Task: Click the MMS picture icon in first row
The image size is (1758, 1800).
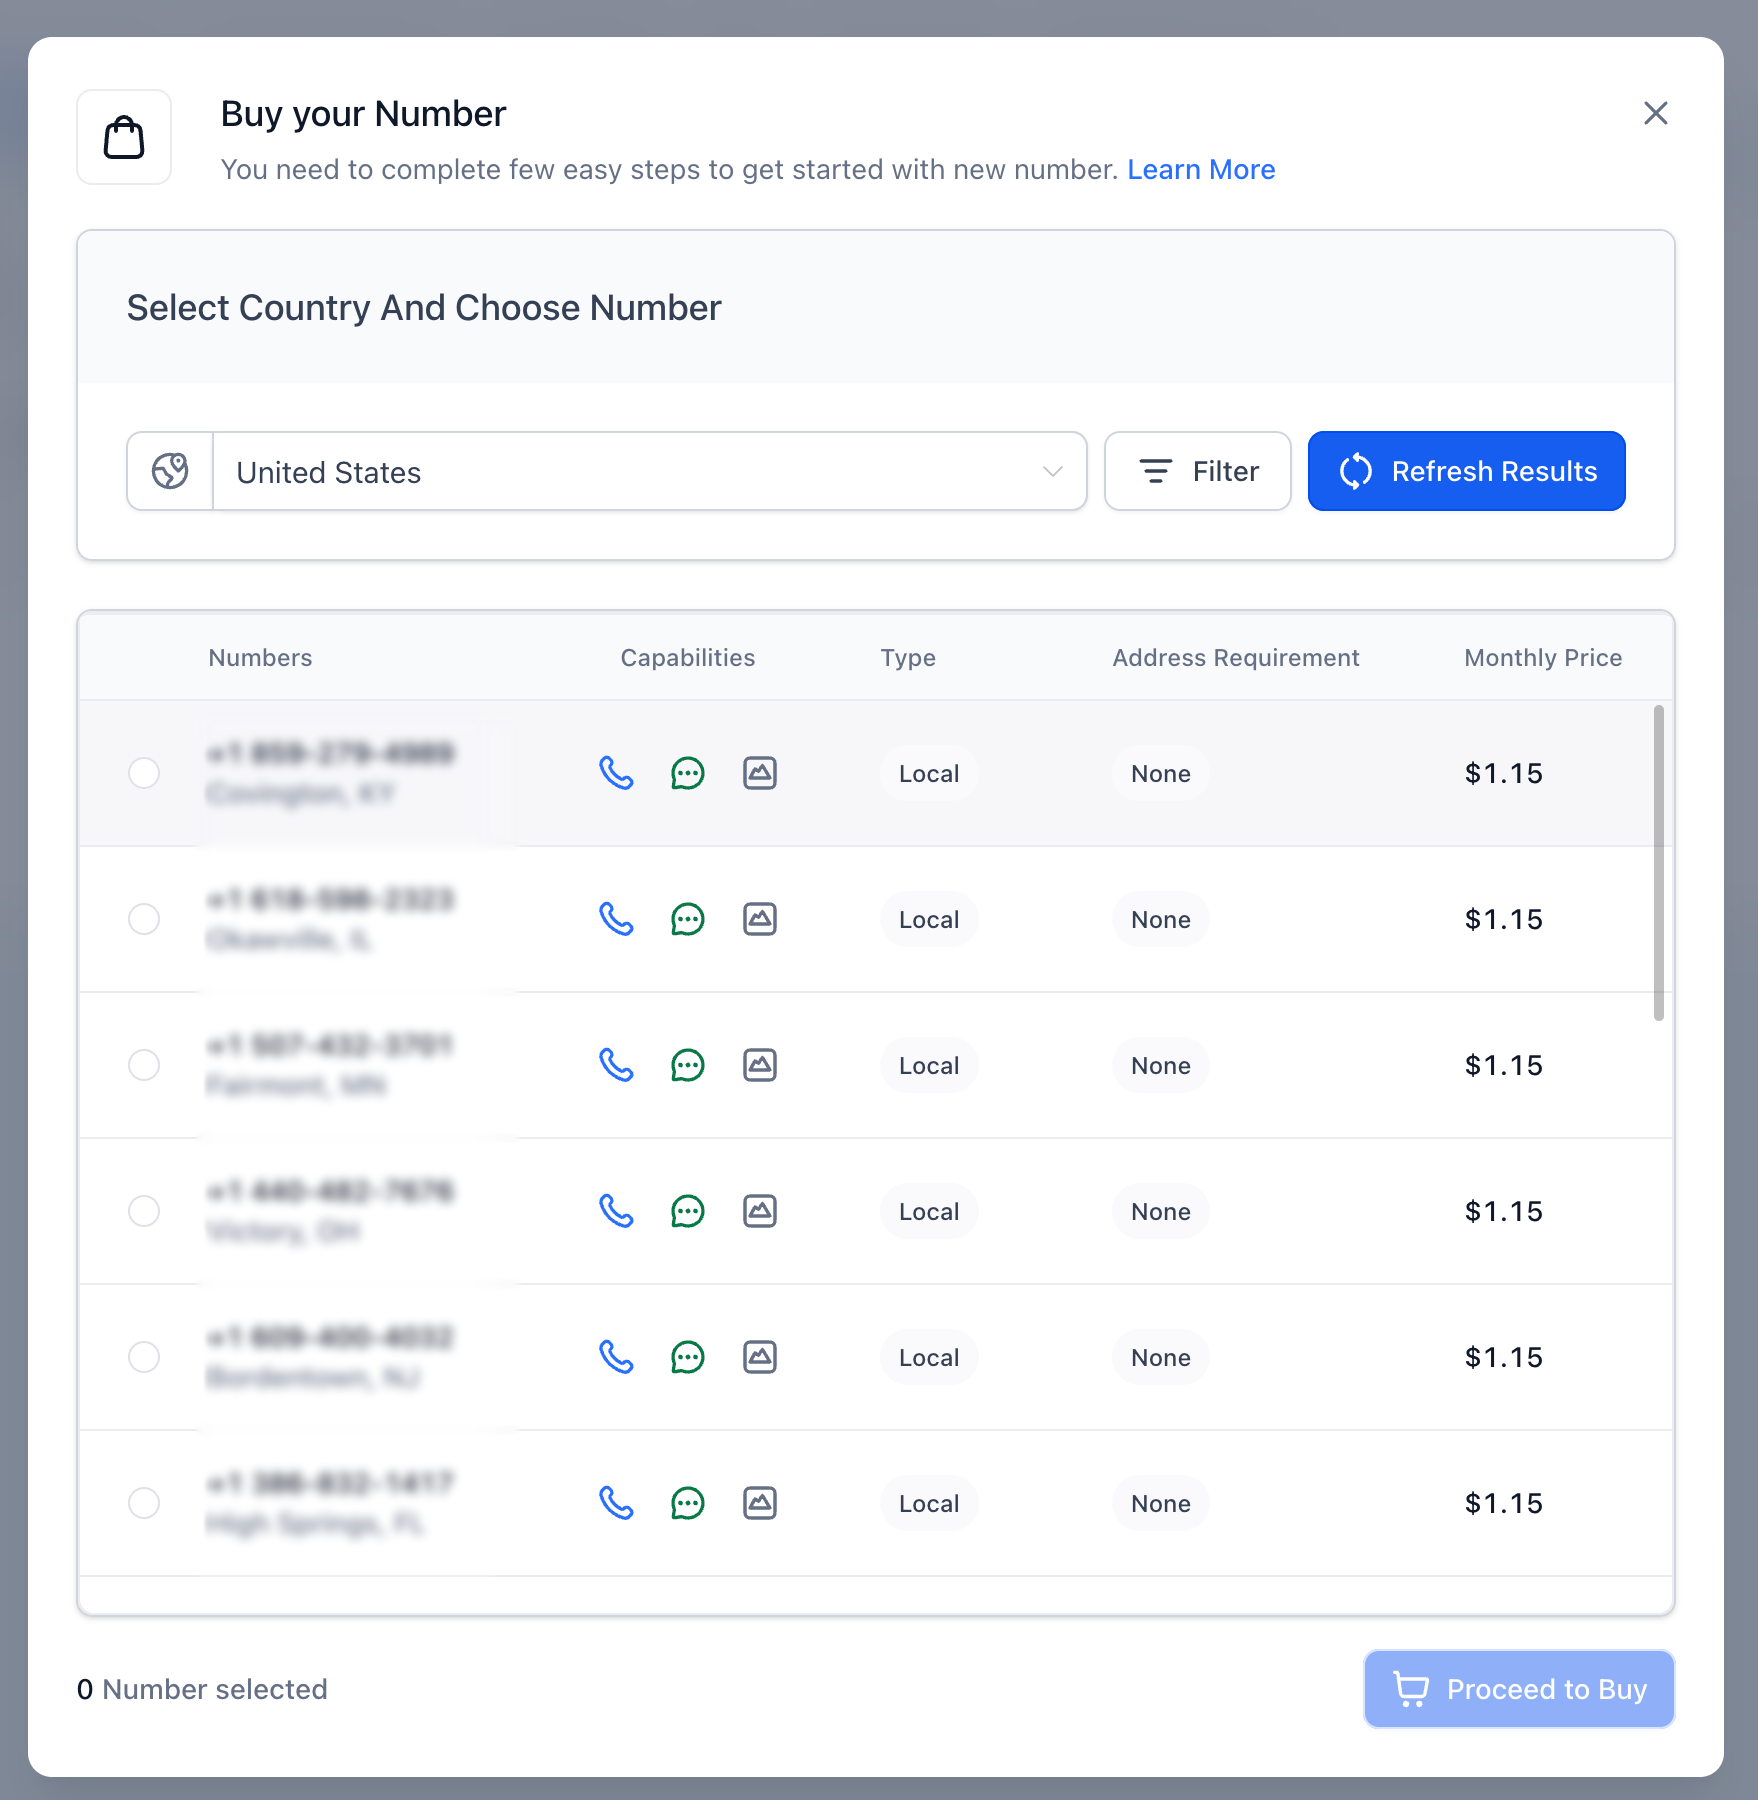Action: point(760,773)
